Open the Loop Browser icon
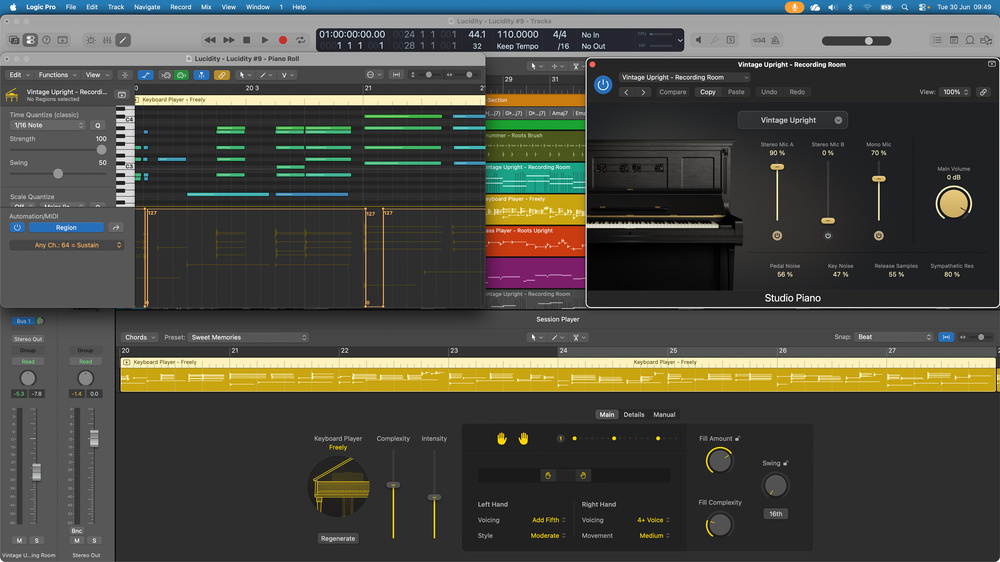The image size is (1000, 562). pos(969,40)
